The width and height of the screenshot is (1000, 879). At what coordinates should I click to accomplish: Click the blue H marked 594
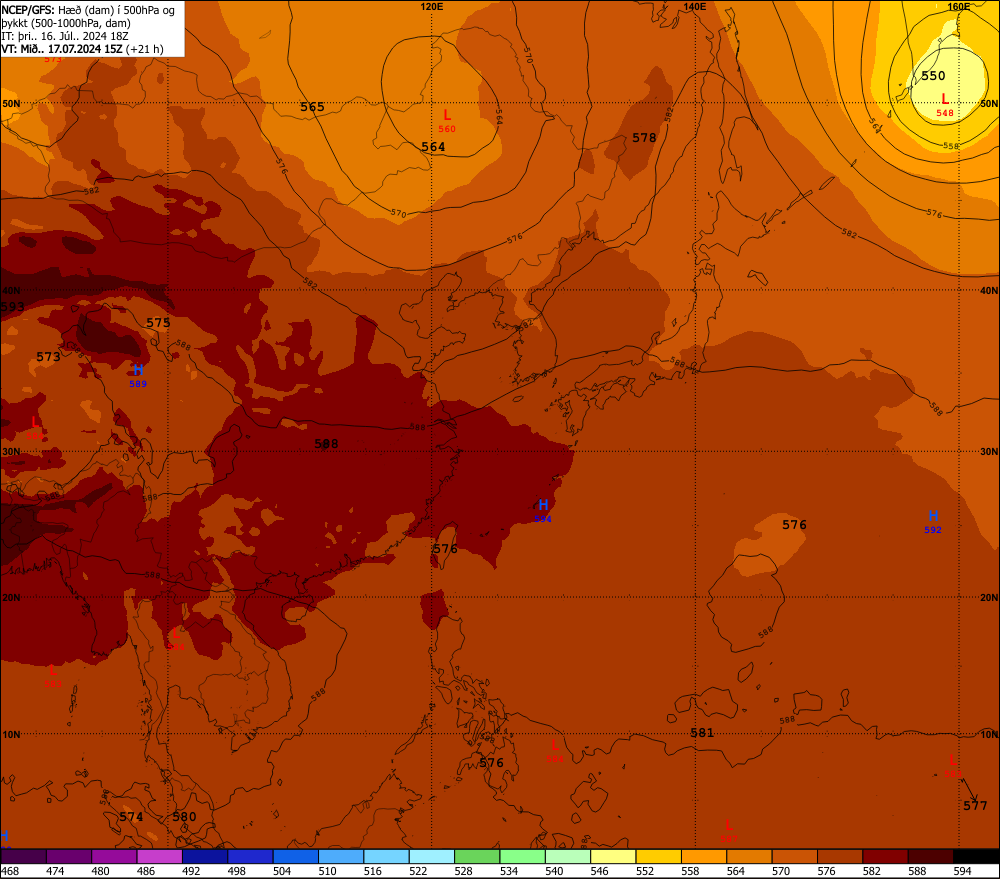[543, 505]
